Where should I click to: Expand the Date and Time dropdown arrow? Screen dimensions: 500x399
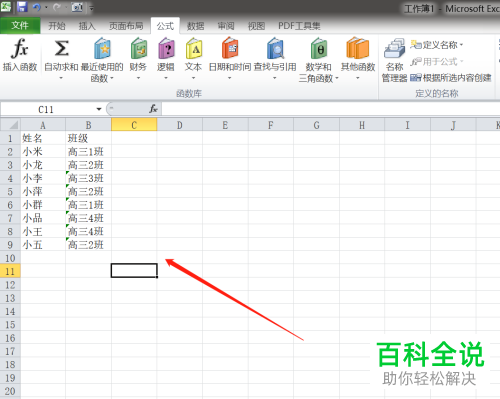(x=229, y=78)
